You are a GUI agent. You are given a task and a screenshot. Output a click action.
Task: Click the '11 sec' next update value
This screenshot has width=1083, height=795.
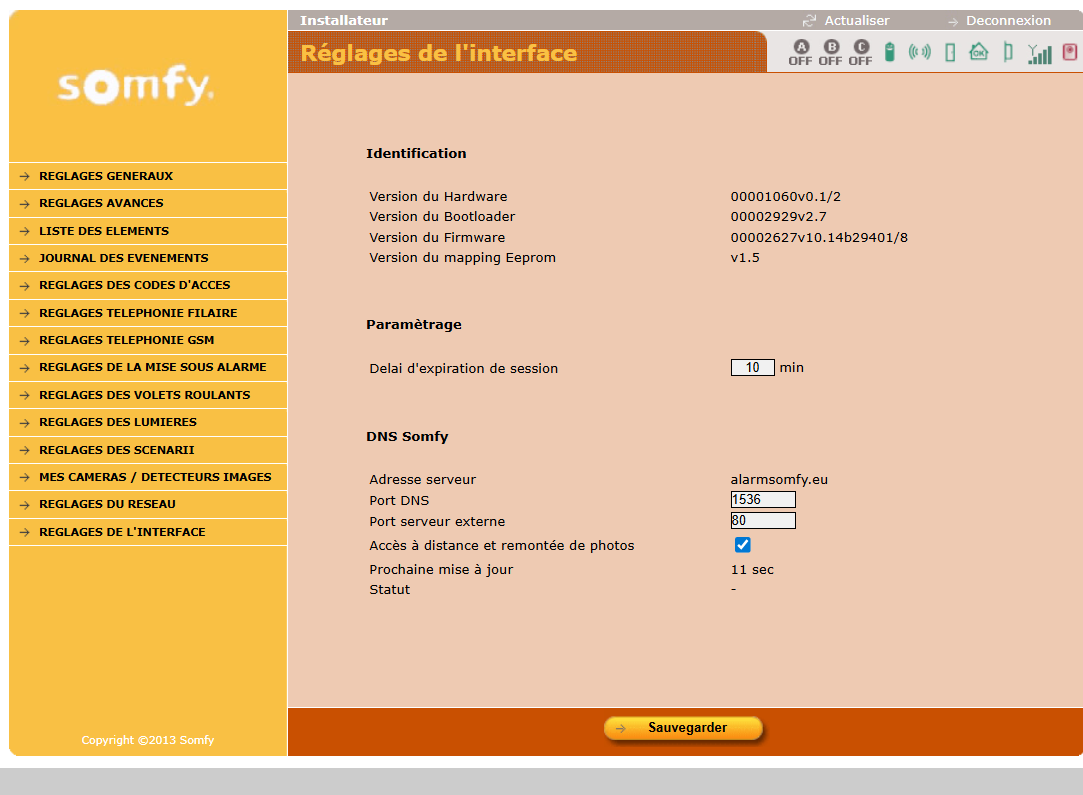(752, 570)
